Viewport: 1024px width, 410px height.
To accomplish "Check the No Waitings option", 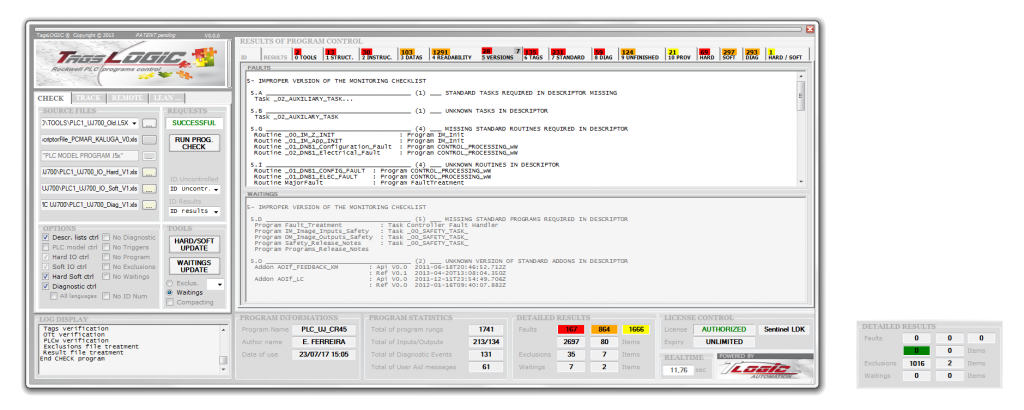I will (106, 277).
